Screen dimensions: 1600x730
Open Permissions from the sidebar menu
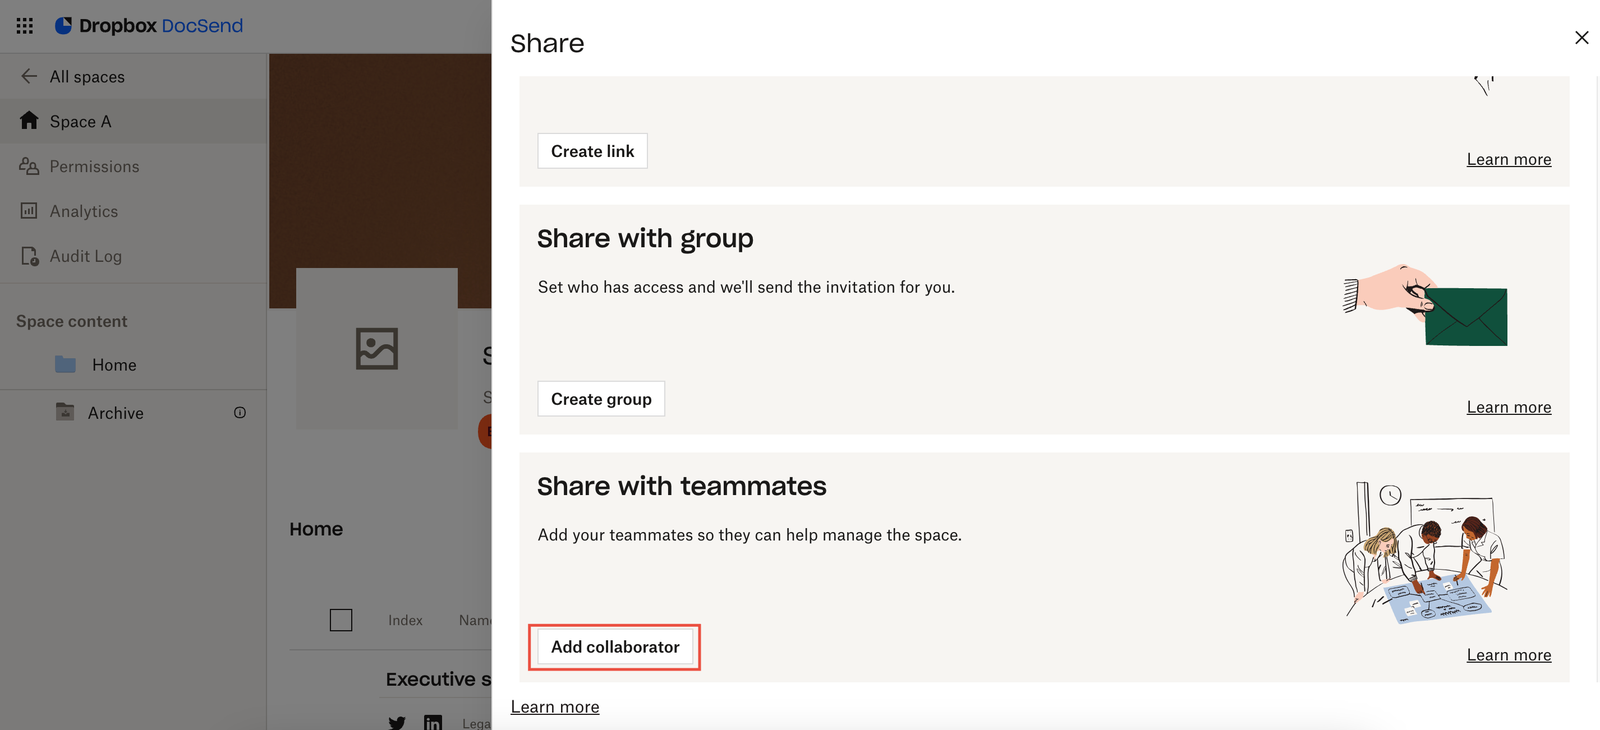(x=94, y=166)
